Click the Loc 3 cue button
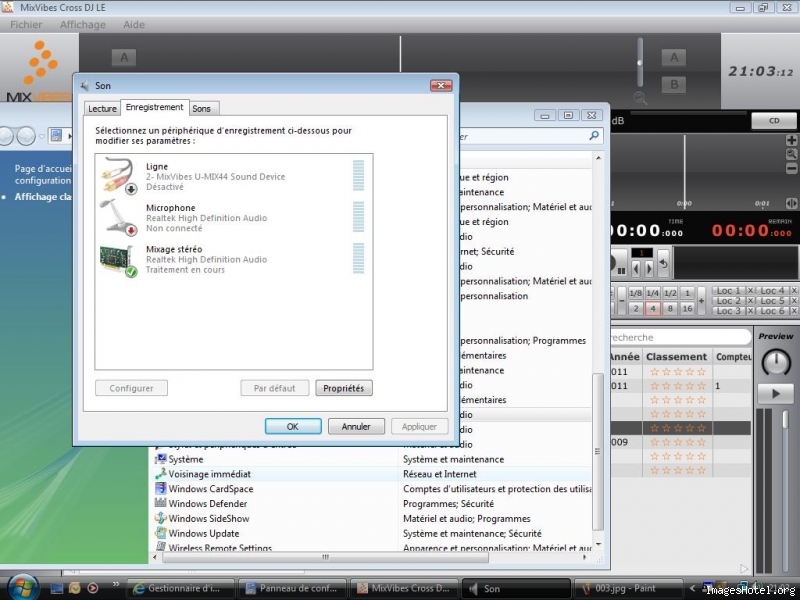This screenshot has height=600, width=800. (729, 311)
